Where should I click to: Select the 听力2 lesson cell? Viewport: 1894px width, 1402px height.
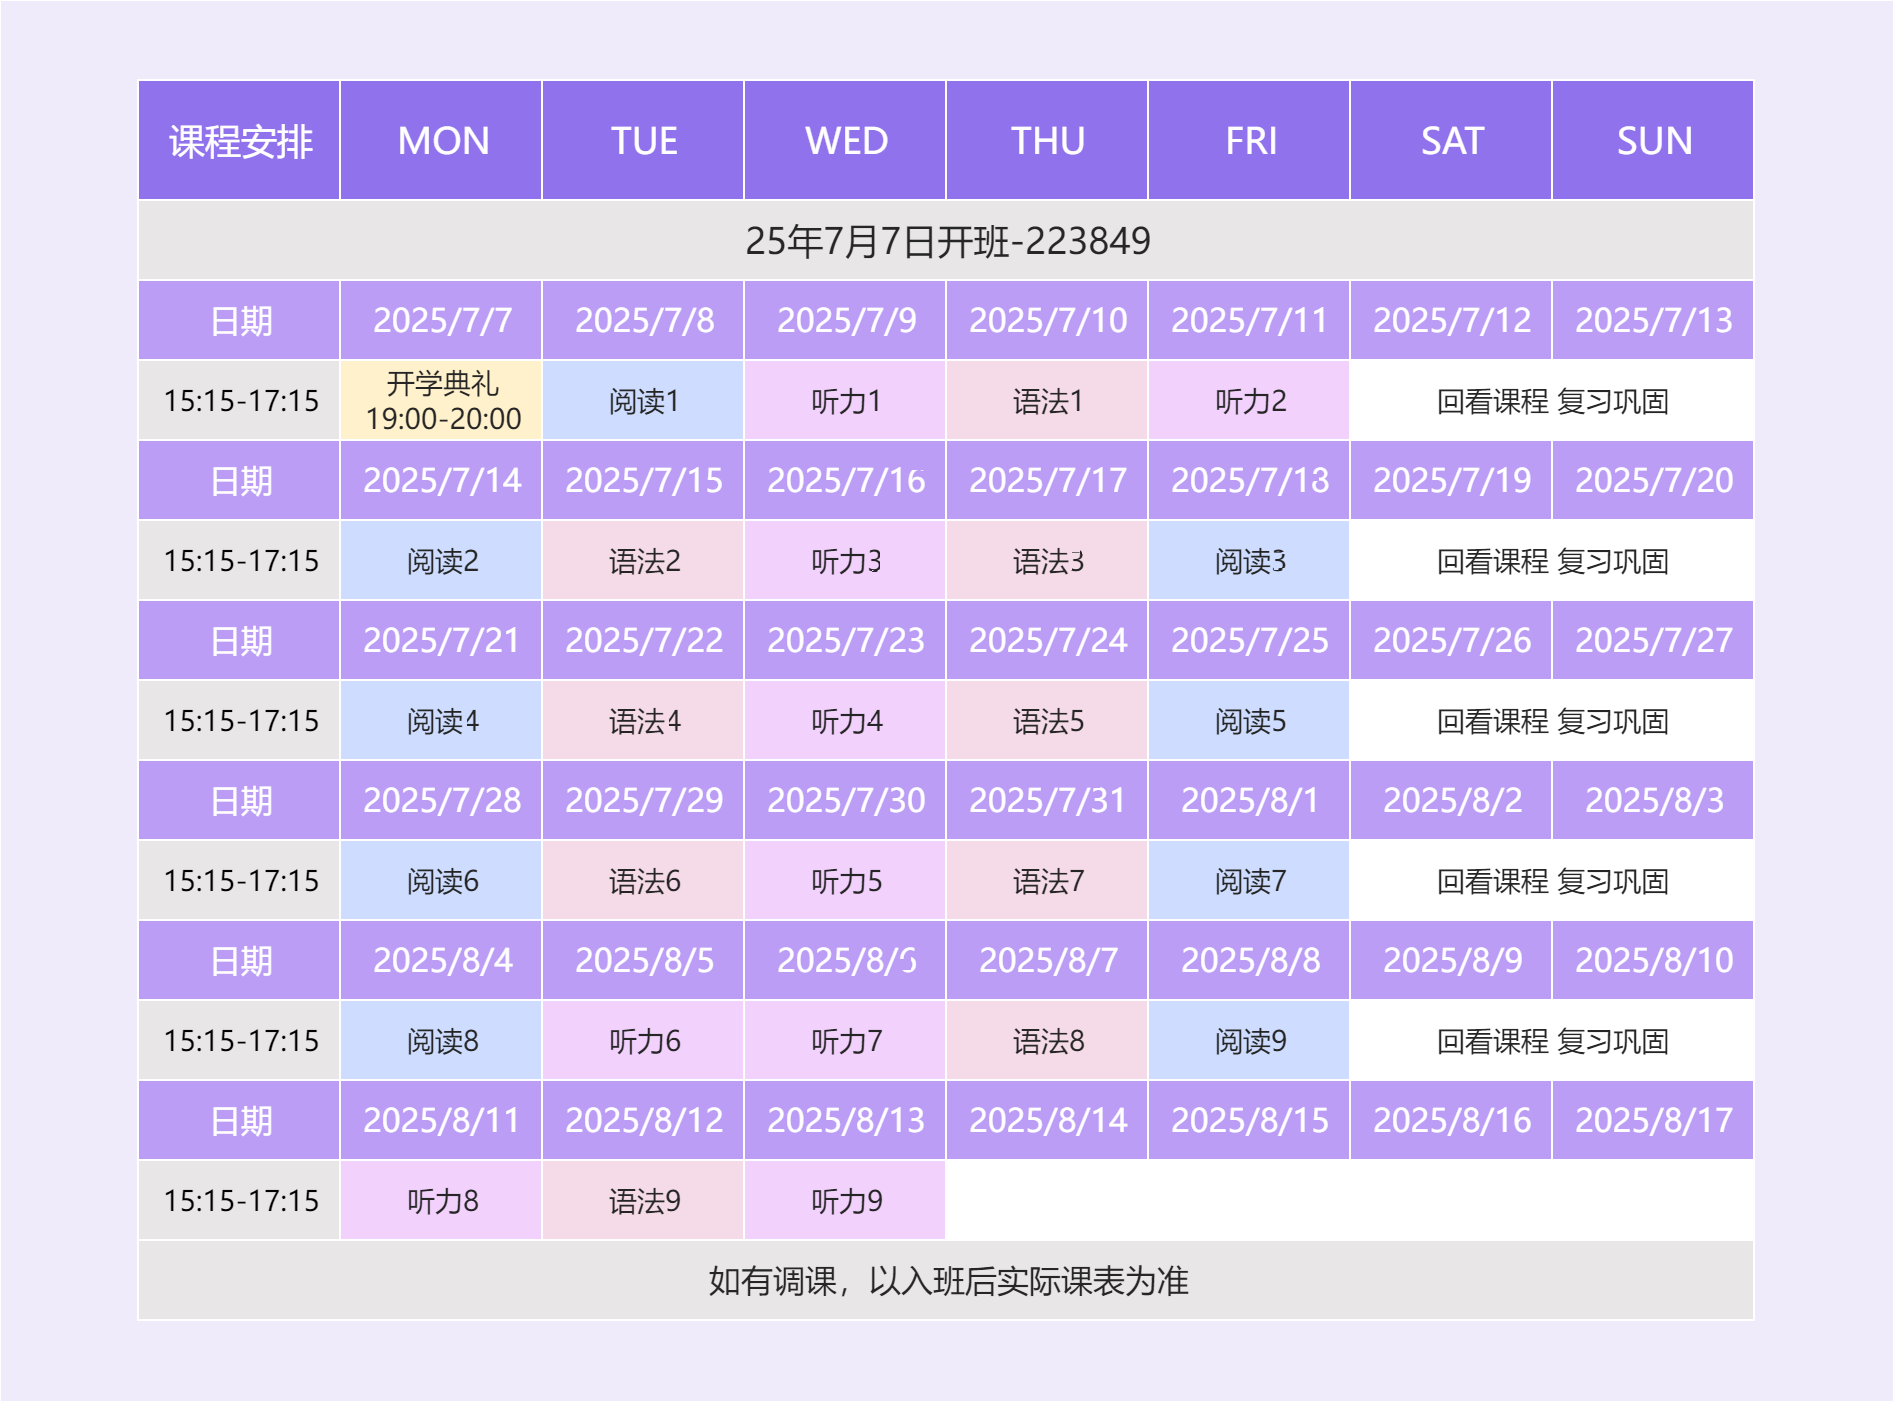1249,401
